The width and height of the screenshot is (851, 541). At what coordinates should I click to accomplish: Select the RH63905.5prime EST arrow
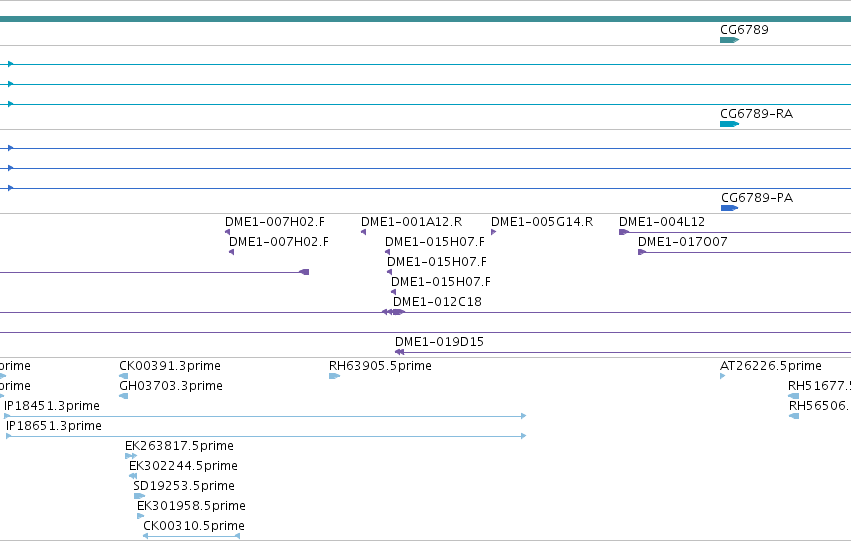[x=334, y=376]
